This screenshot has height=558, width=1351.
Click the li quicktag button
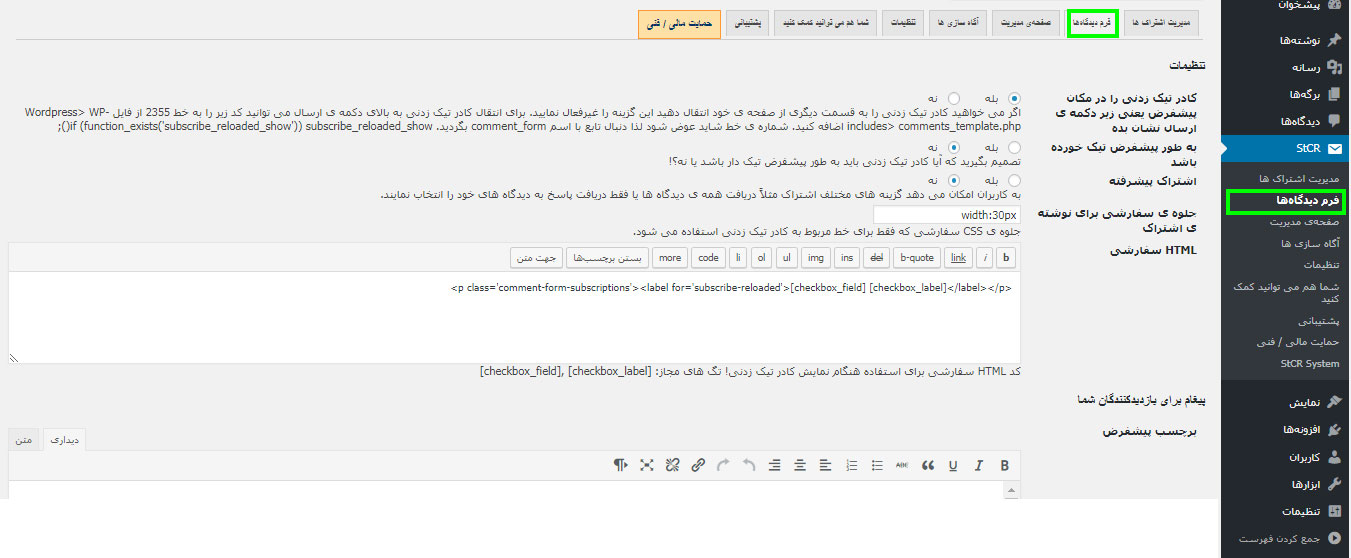pos(738,257)
